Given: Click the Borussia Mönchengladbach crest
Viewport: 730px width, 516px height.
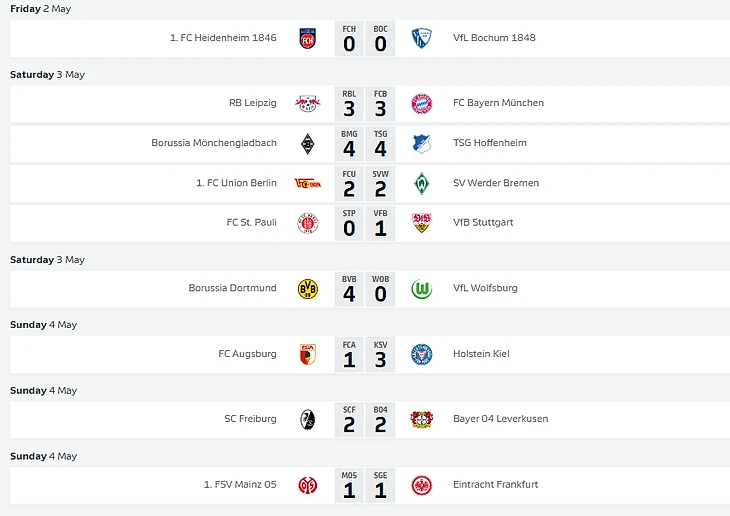Looking at the screenshot, I should pyautogui.click(x=307, y=143).
